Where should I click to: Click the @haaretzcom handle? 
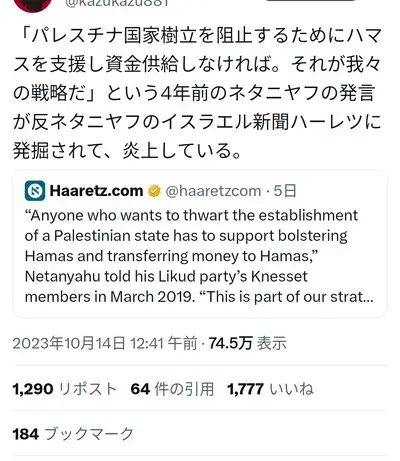click(x=213, y=191)
